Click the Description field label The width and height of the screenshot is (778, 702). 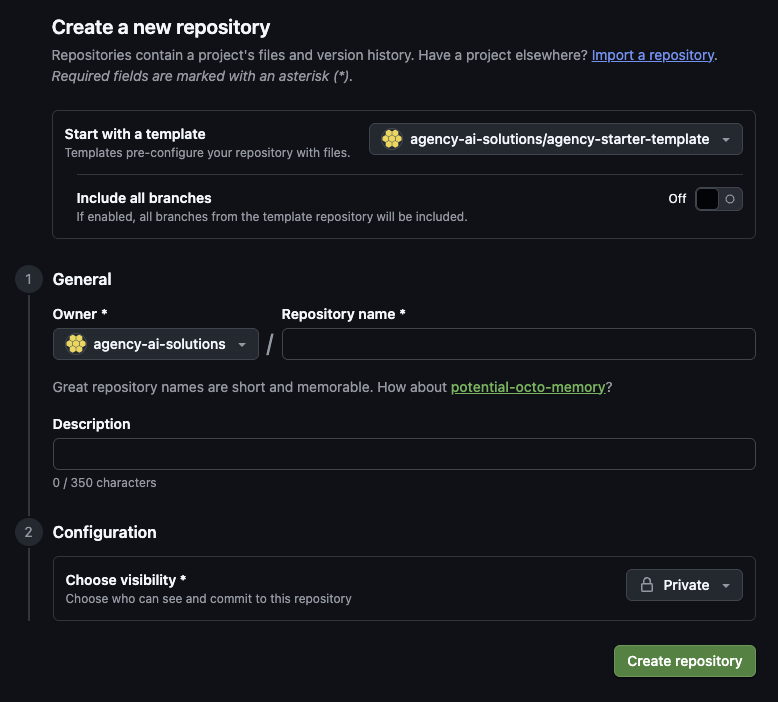[91, 424]
